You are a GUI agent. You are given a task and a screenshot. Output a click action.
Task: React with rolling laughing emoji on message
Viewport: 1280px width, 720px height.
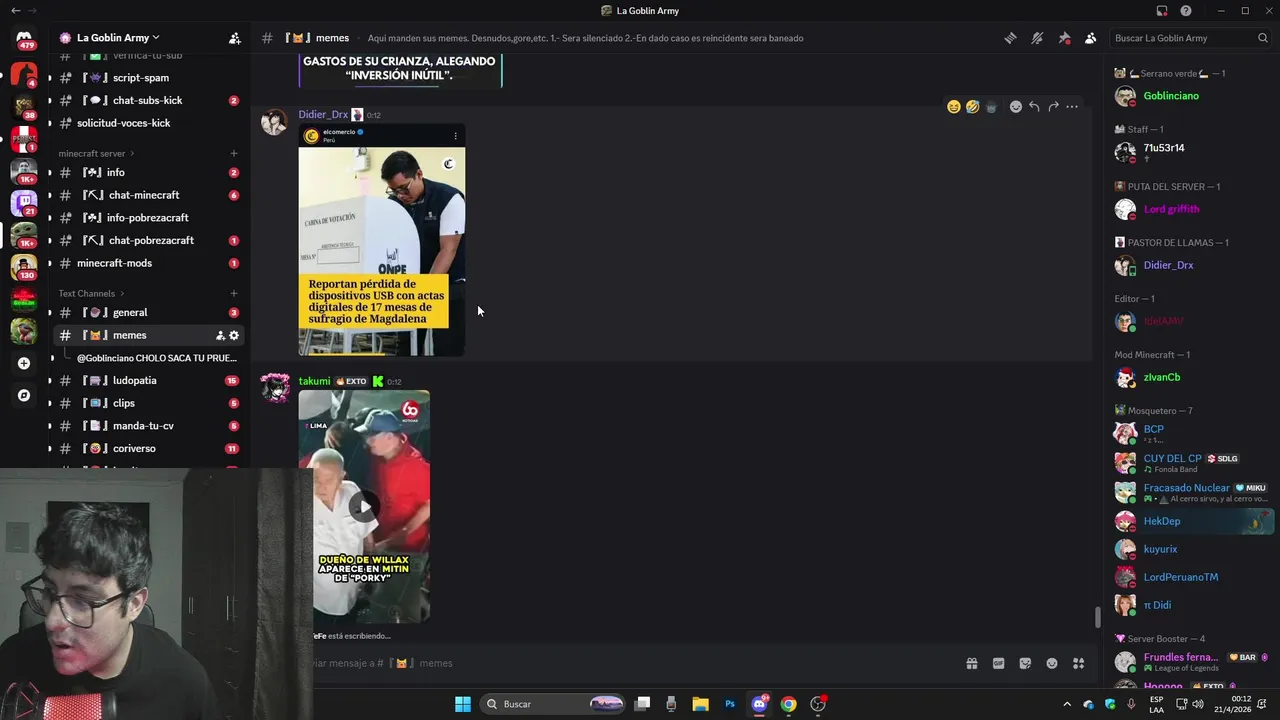pyautogui.click(x=972, y=107)
